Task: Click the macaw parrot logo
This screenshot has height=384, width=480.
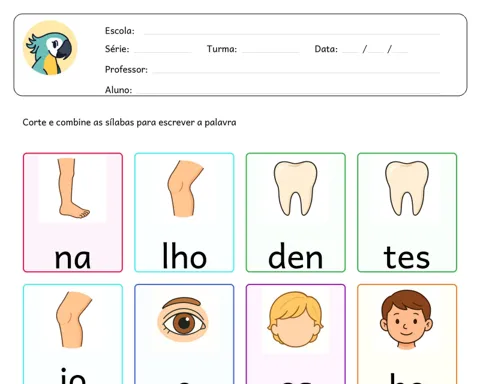Action: (x=50, y=48)
